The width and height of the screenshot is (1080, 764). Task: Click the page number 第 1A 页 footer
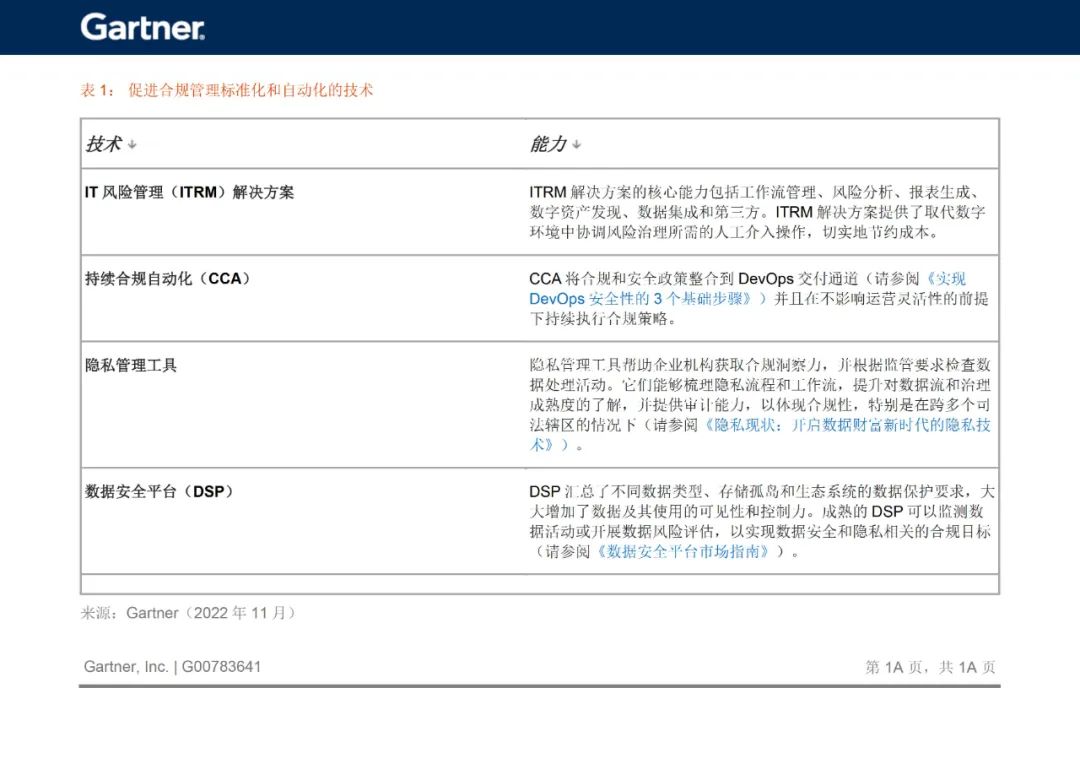tap(930, 667)
